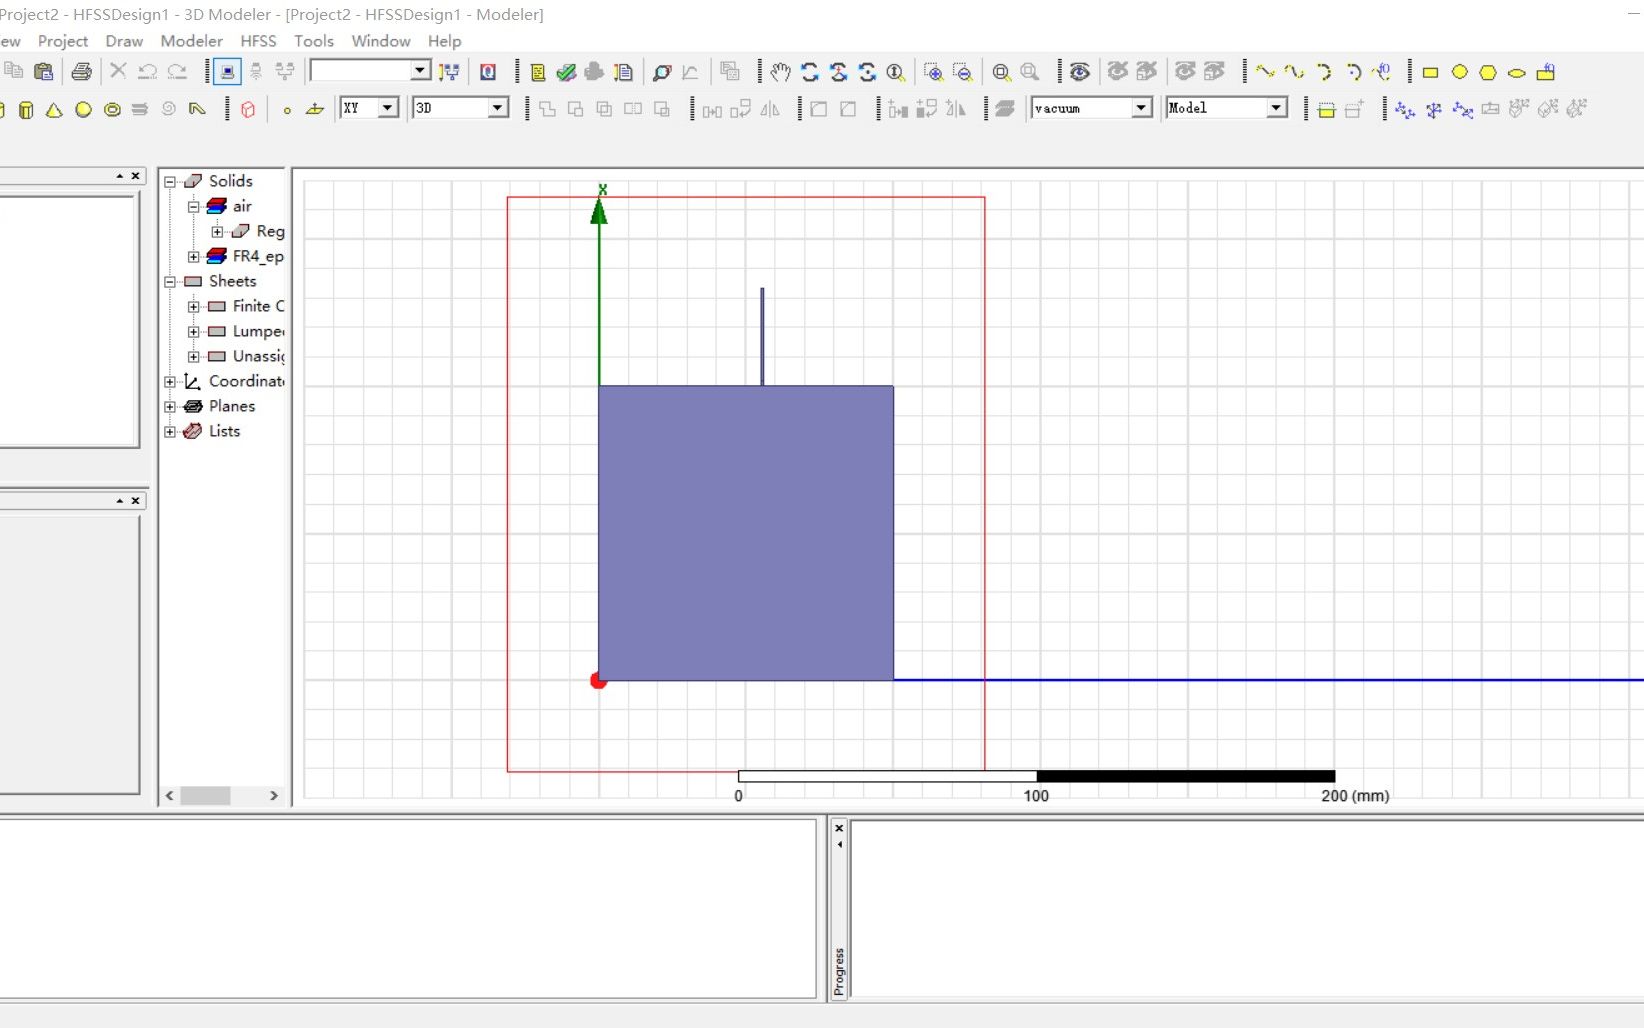
Task: Expand the Reg object node
Action: [x=218, y=232]
